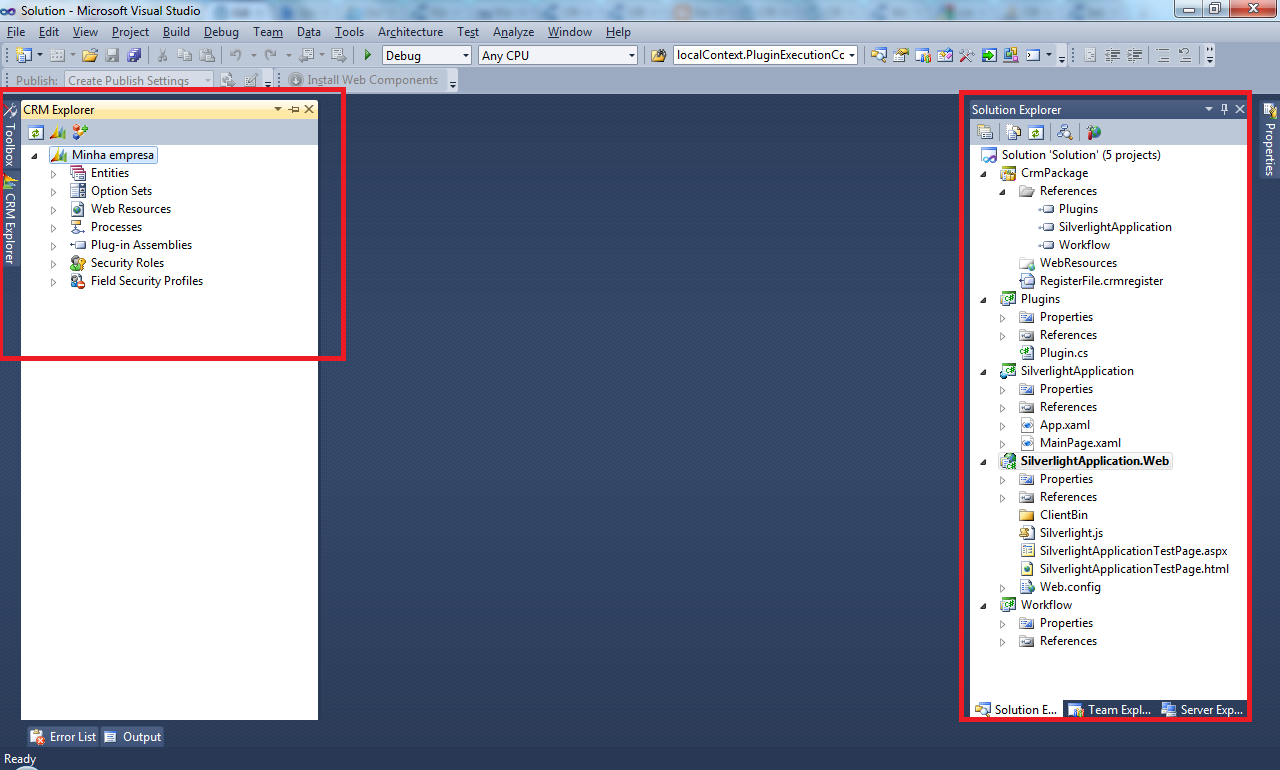Click the Open File folder icon
This screenshot has width=1280, height=770.
click(90, 56)
